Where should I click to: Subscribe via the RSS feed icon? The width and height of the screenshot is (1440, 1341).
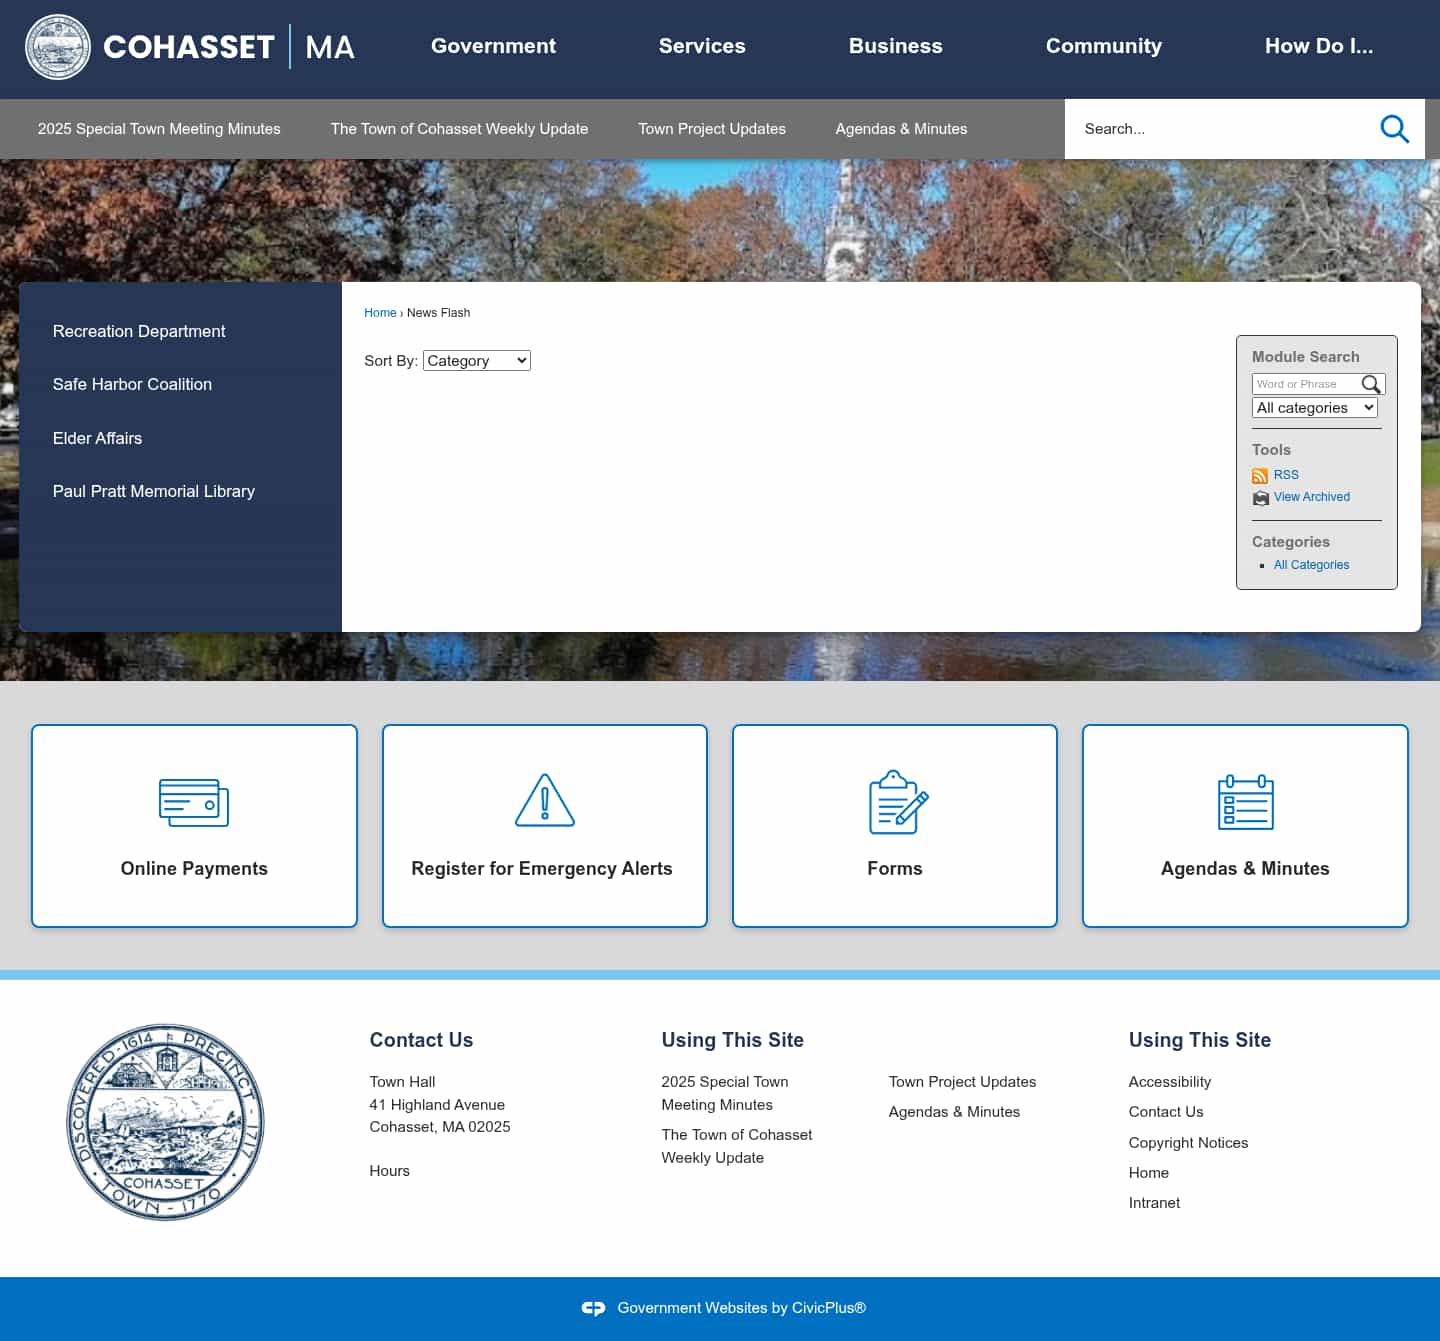tap(1260, 475)
